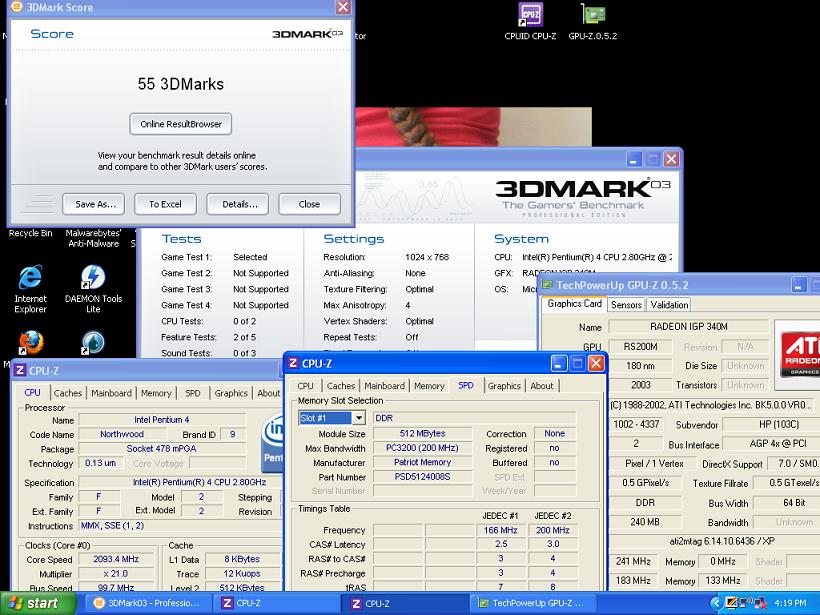Image resolution: width=820 pixels, height=615 pixels.
Task: Click the ATI Radeon logo in GPU-Z
Action: 798,355
